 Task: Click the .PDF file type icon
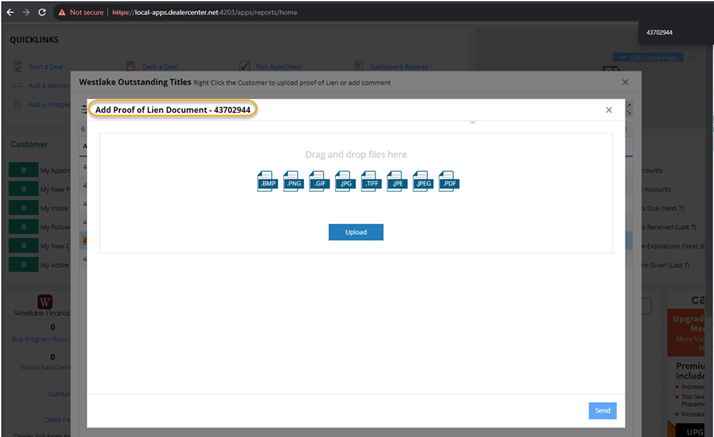tap(449, 182)
